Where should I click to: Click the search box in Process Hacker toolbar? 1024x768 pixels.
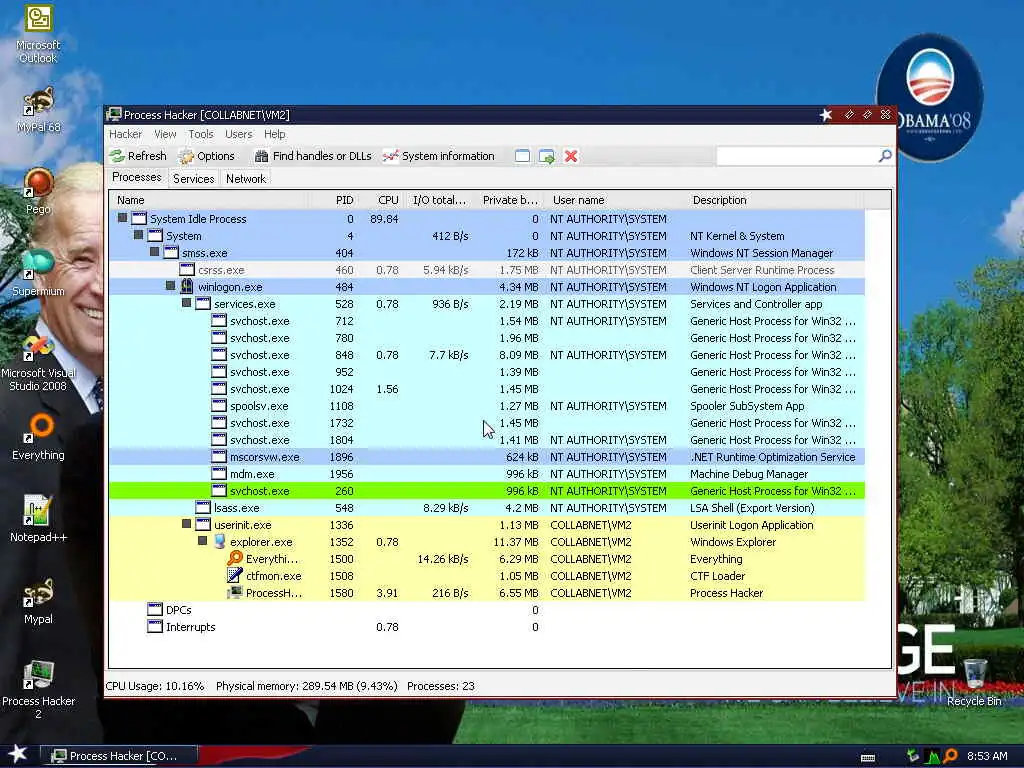coord(797,155)
